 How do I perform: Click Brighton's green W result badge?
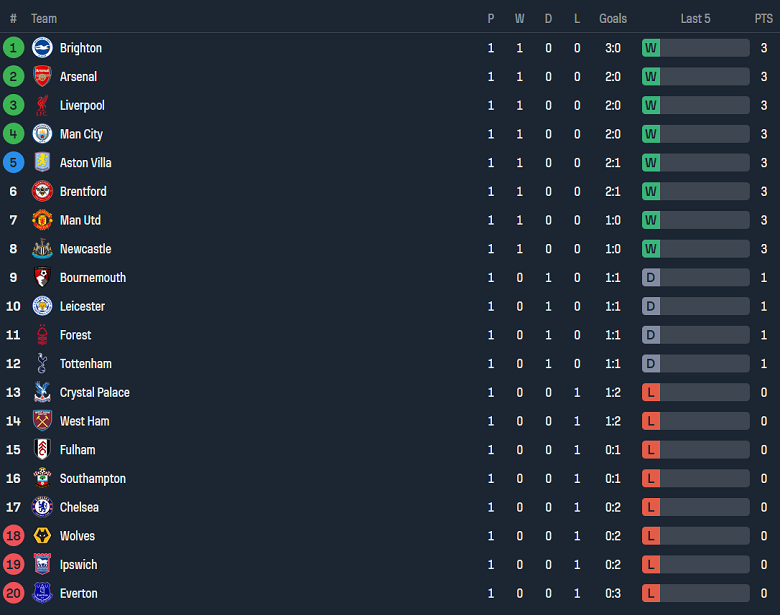tap(651, 48)
